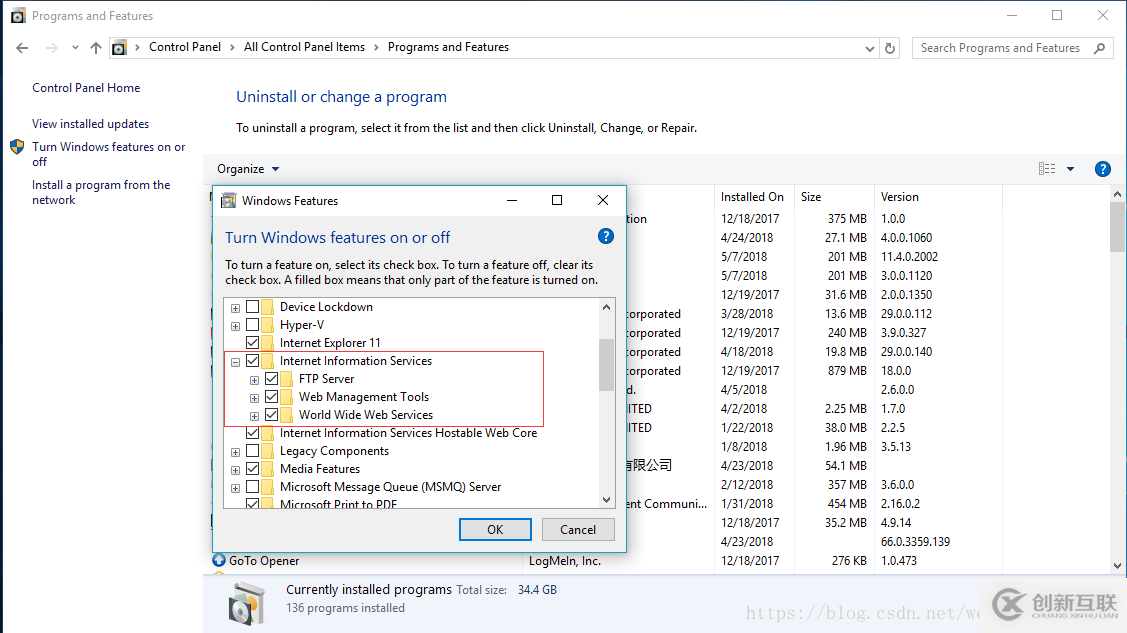Click the installed programs summary icon
This screenshot has width=1127, height=633.
pyautogui.click(x=247, y=604)
